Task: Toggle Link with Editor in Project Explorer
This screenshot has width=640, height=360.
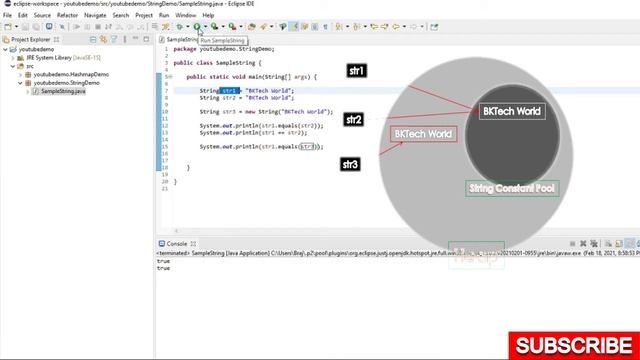Action: (103, 40)
